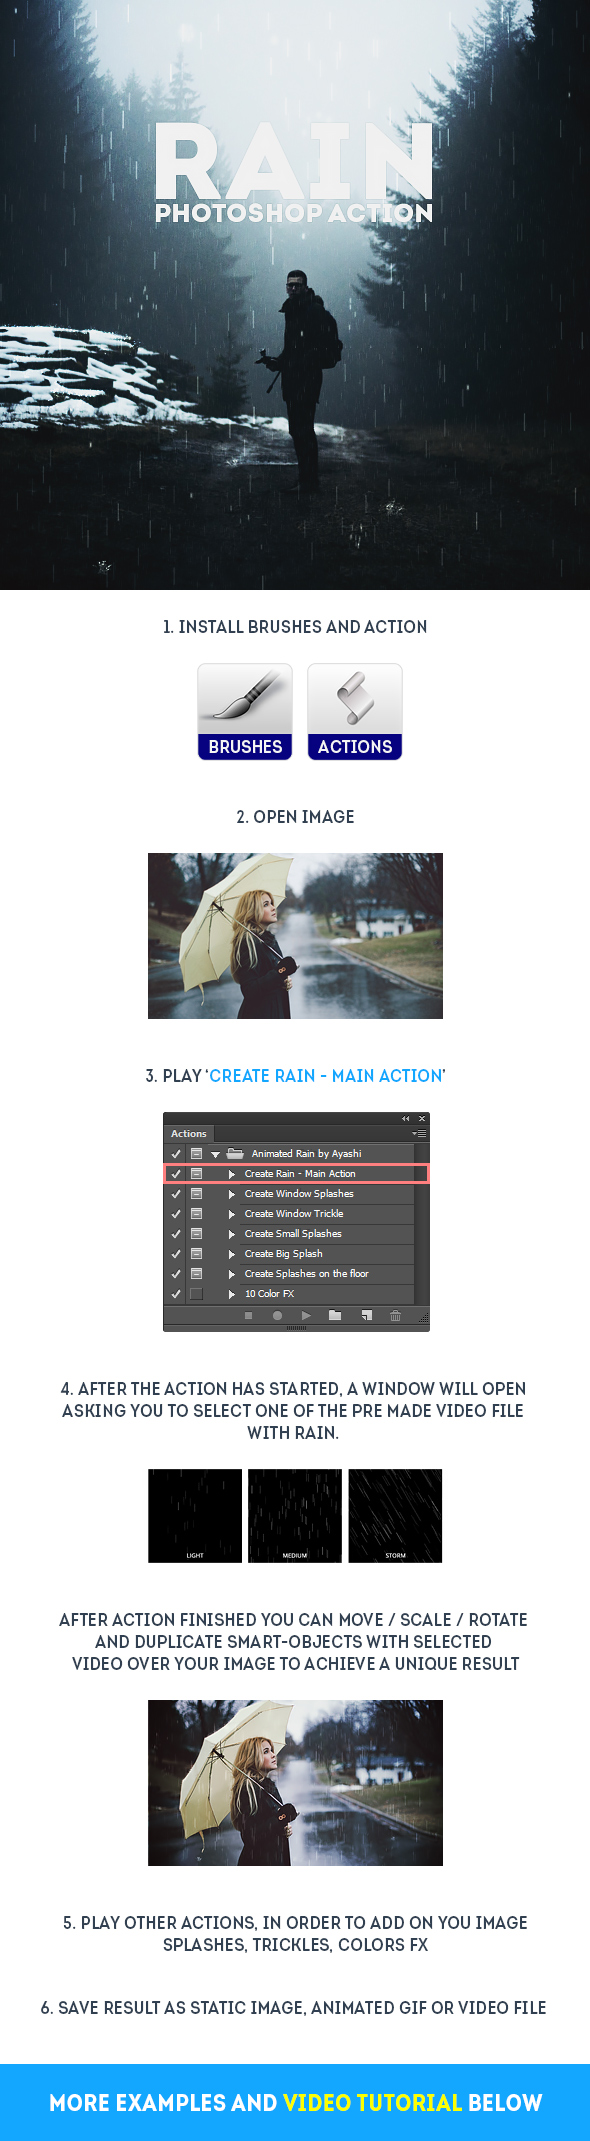The height and width of the screenshot is (2141, 590).
Task: Expand Create Splashes on the floor arrow
Action: pos(232,1274)
